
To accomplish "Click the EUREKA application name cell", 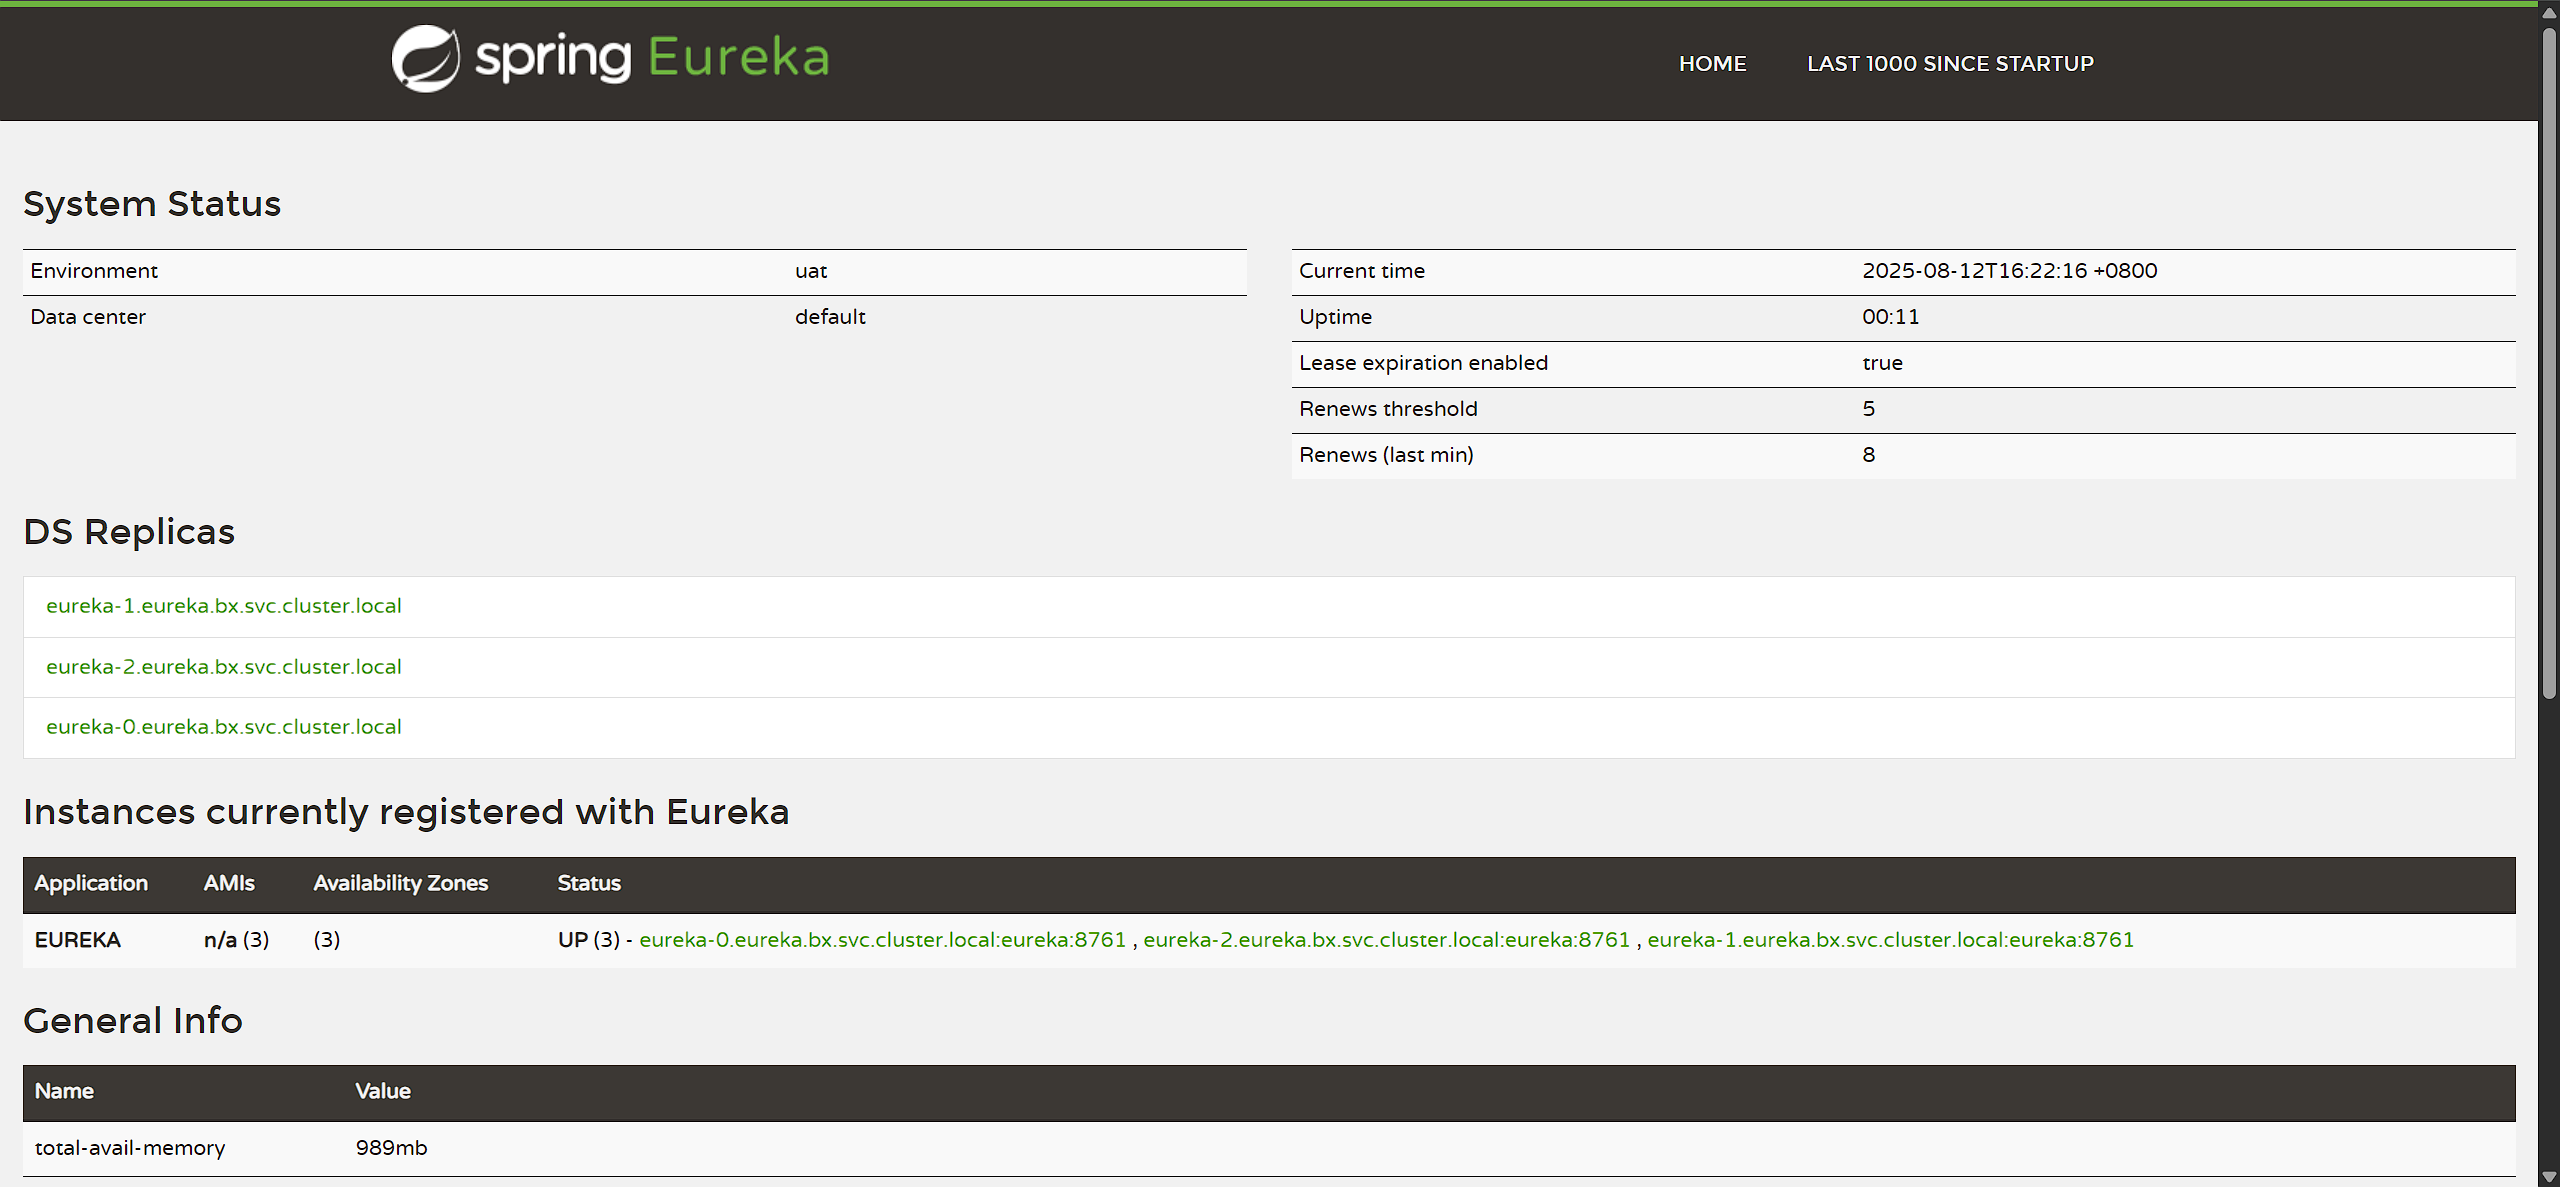I will tap(78, 940).
